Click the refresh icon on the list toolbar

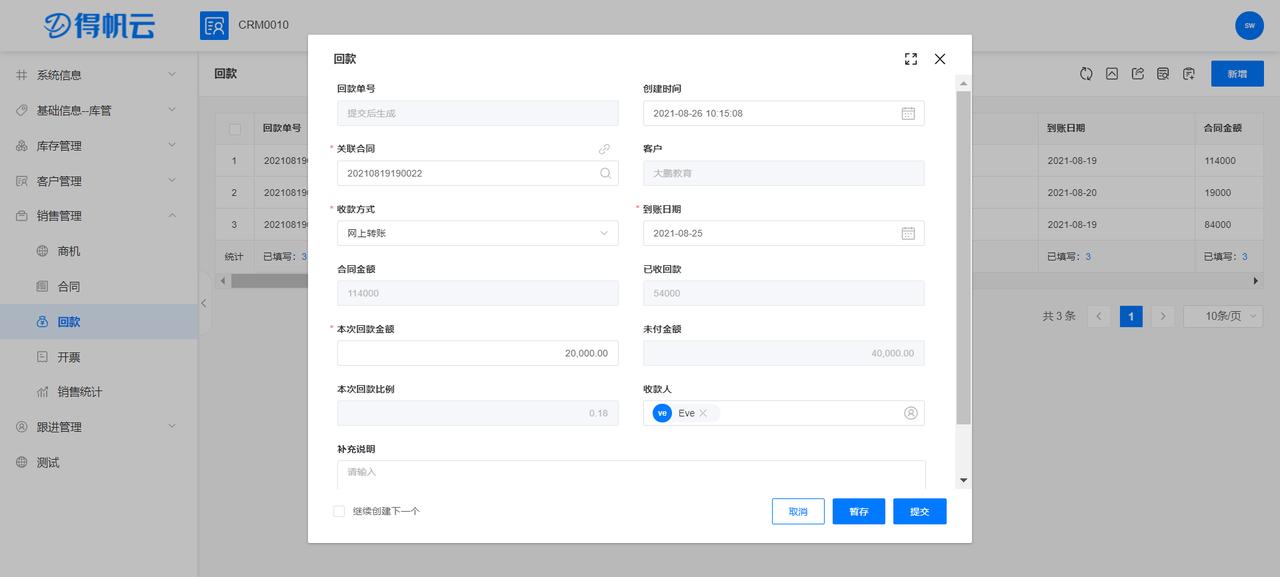click(1086, 73)
